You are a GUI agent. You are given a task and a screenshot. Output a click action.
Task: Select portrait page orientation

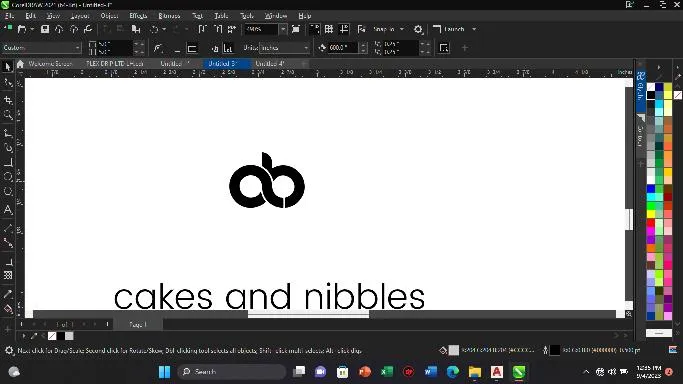[177, 48]
